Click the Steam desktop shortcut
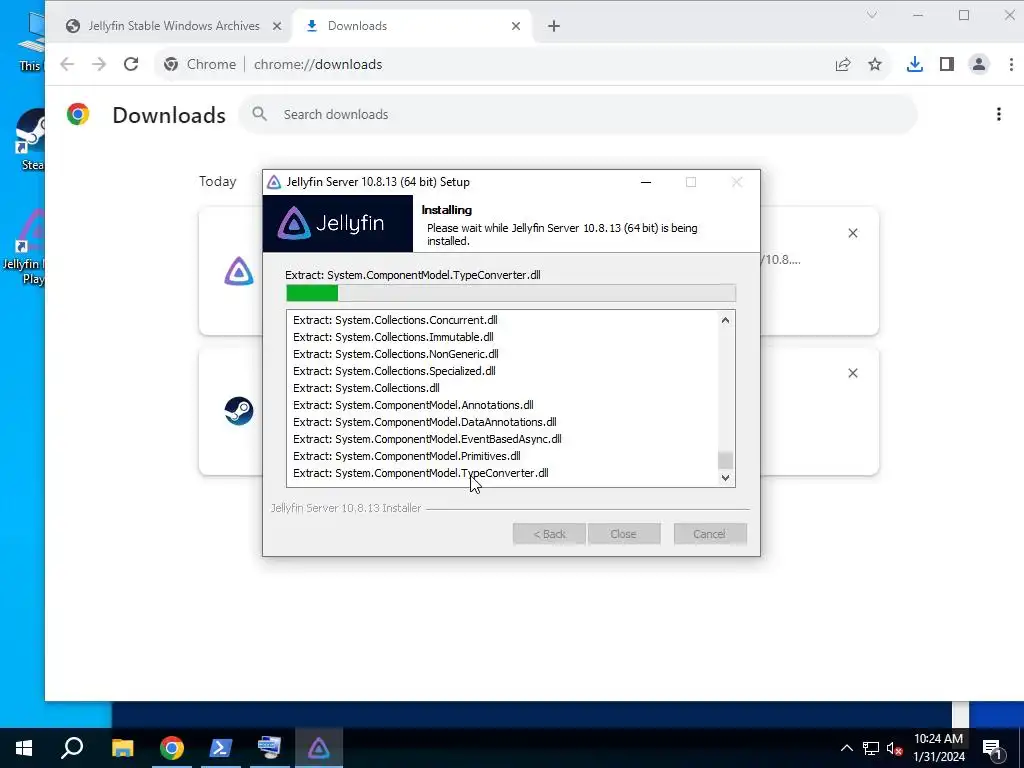The height and width of the screenshot is (768, 1024). coord(30,140)
